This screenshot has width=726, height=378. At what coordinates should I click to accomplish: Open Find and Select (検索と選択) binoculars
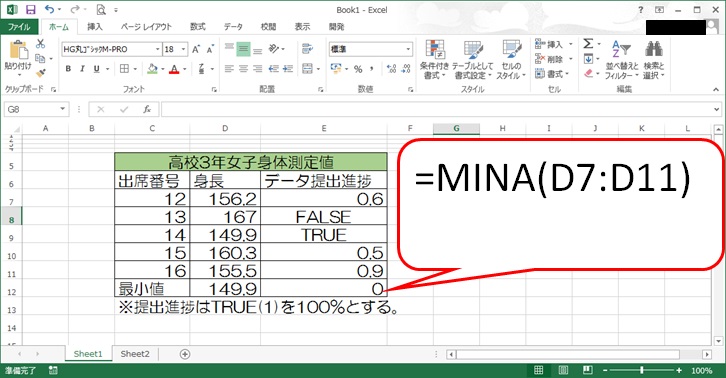pos(654,59)
